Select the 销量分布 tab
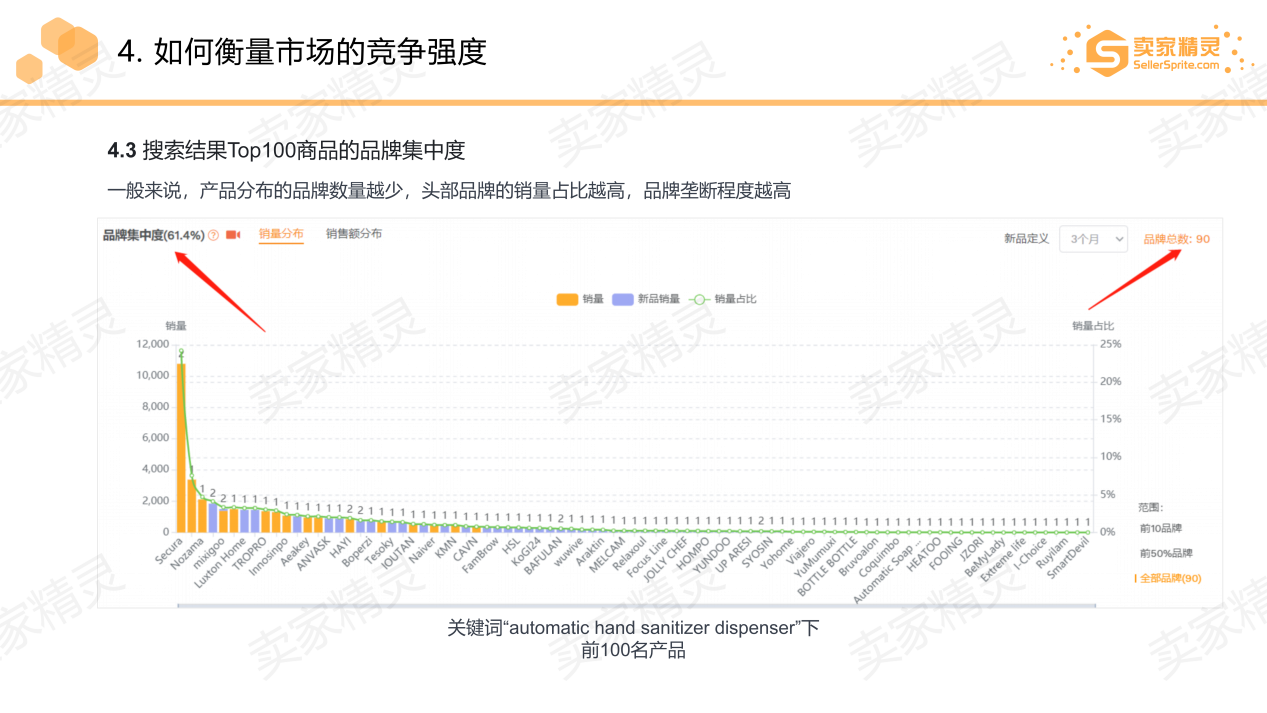1267x713 pixels. 281,234
